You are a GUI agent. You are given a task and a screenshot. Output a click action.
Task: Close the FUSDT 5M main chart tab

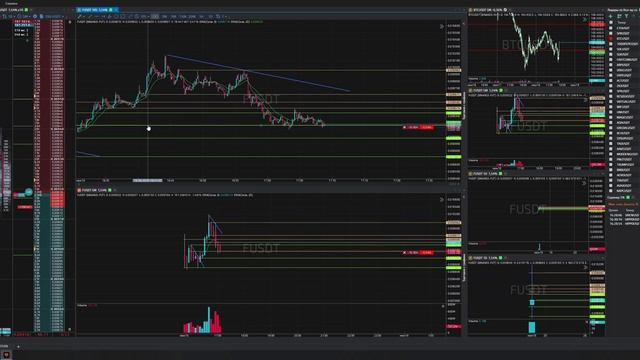coord(116,9)
